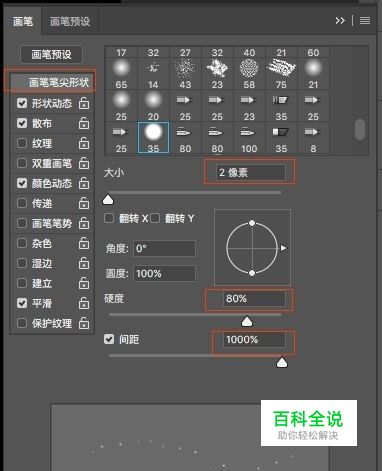Enable the 画笔笔势 checkbox
The image size is (382, 471).
click(22, 223)
